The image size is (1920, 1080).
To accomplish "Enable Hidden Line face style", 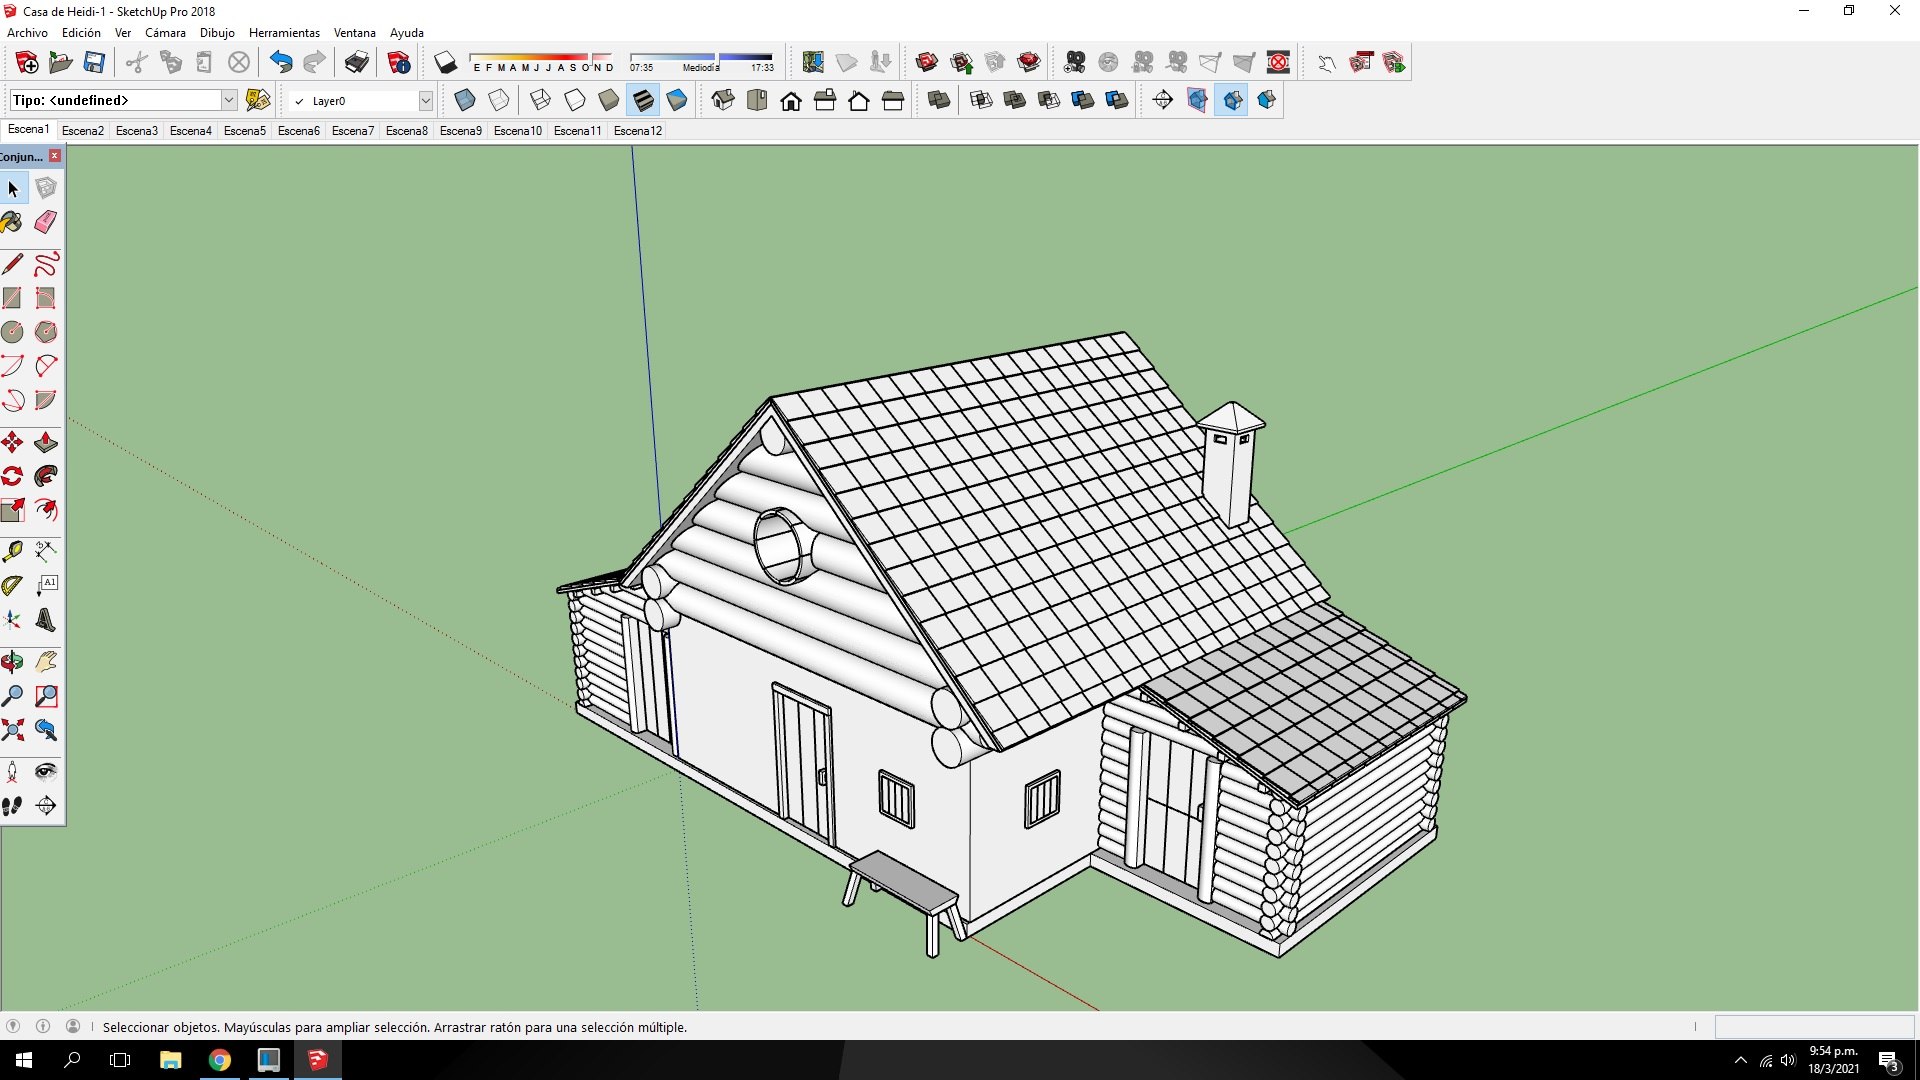I will 575,100.
